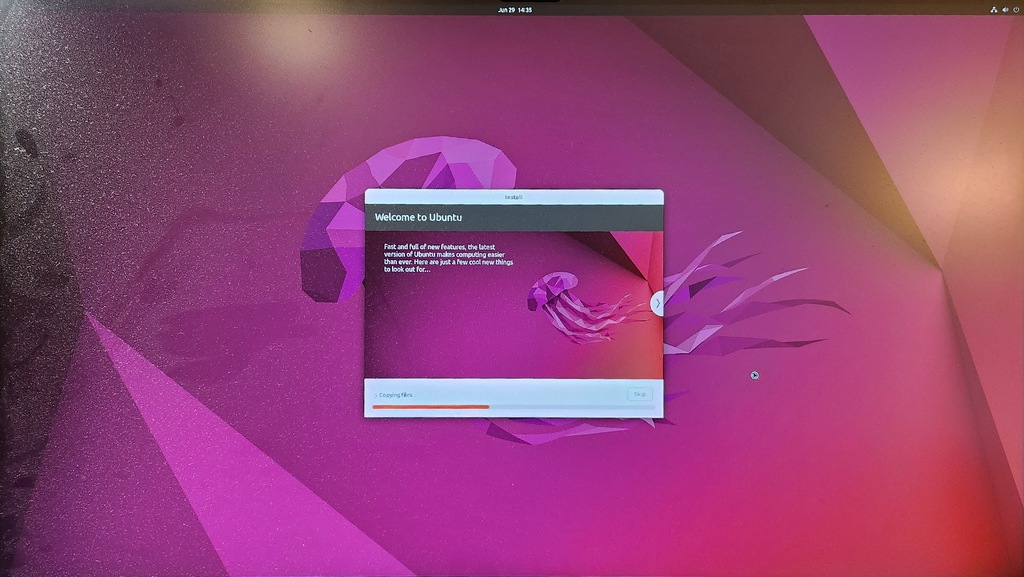Click the Skip button in installer

[x=639, y=394]
